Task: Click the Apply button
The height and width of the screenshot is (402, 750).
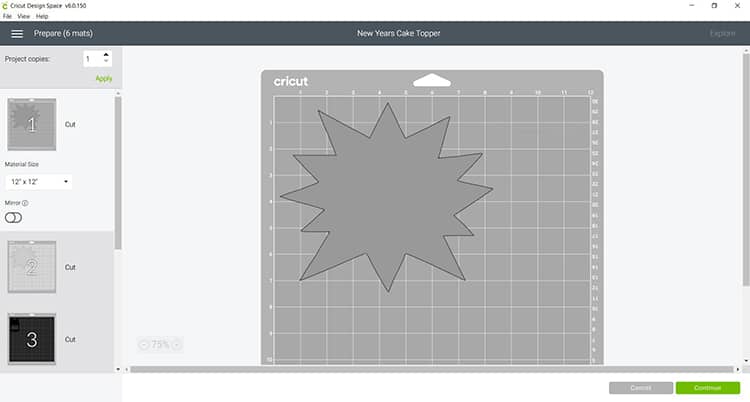Action: [x=104, y=78]
